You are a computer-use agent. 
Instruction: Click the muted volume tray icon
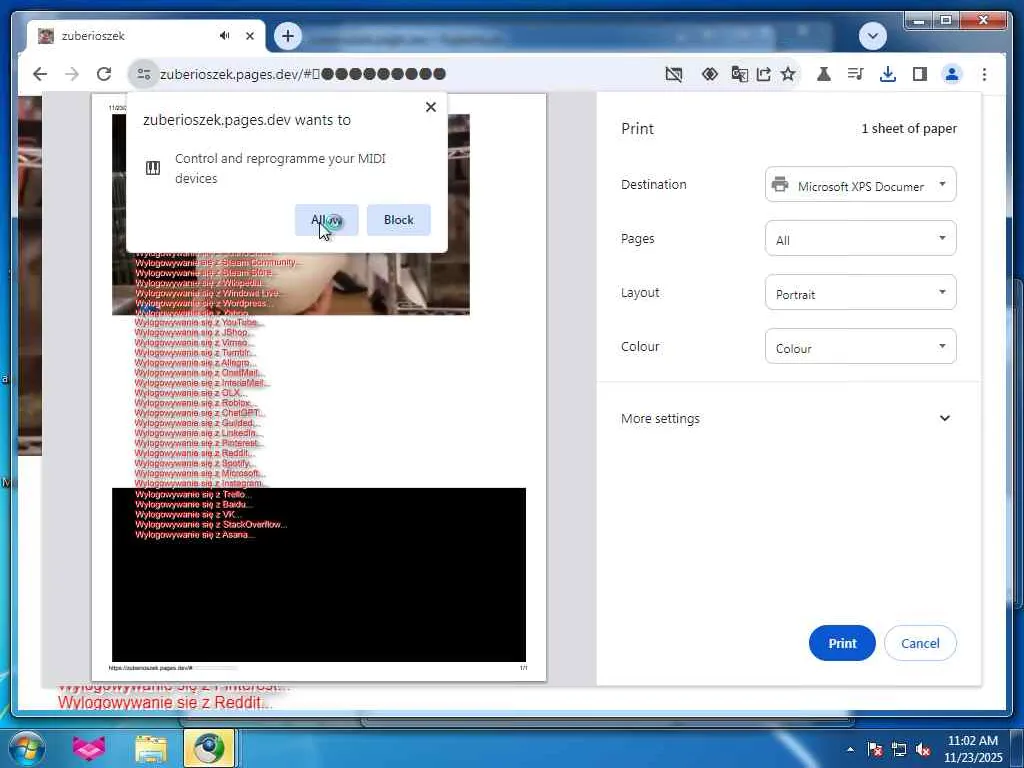923,749
